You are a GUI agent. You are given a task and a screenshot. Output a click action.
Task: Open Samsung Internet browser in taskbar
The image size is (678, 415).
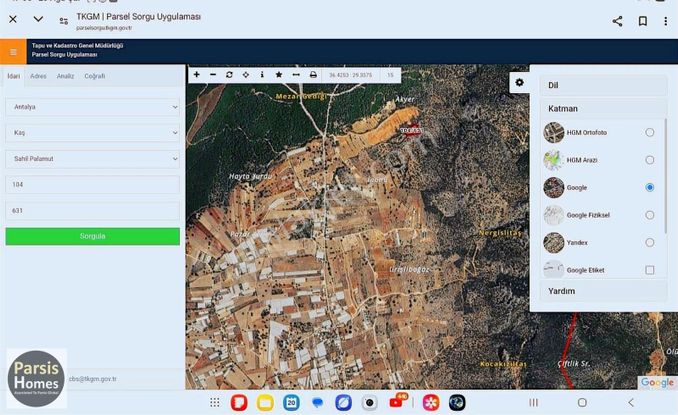click(343, 403)
